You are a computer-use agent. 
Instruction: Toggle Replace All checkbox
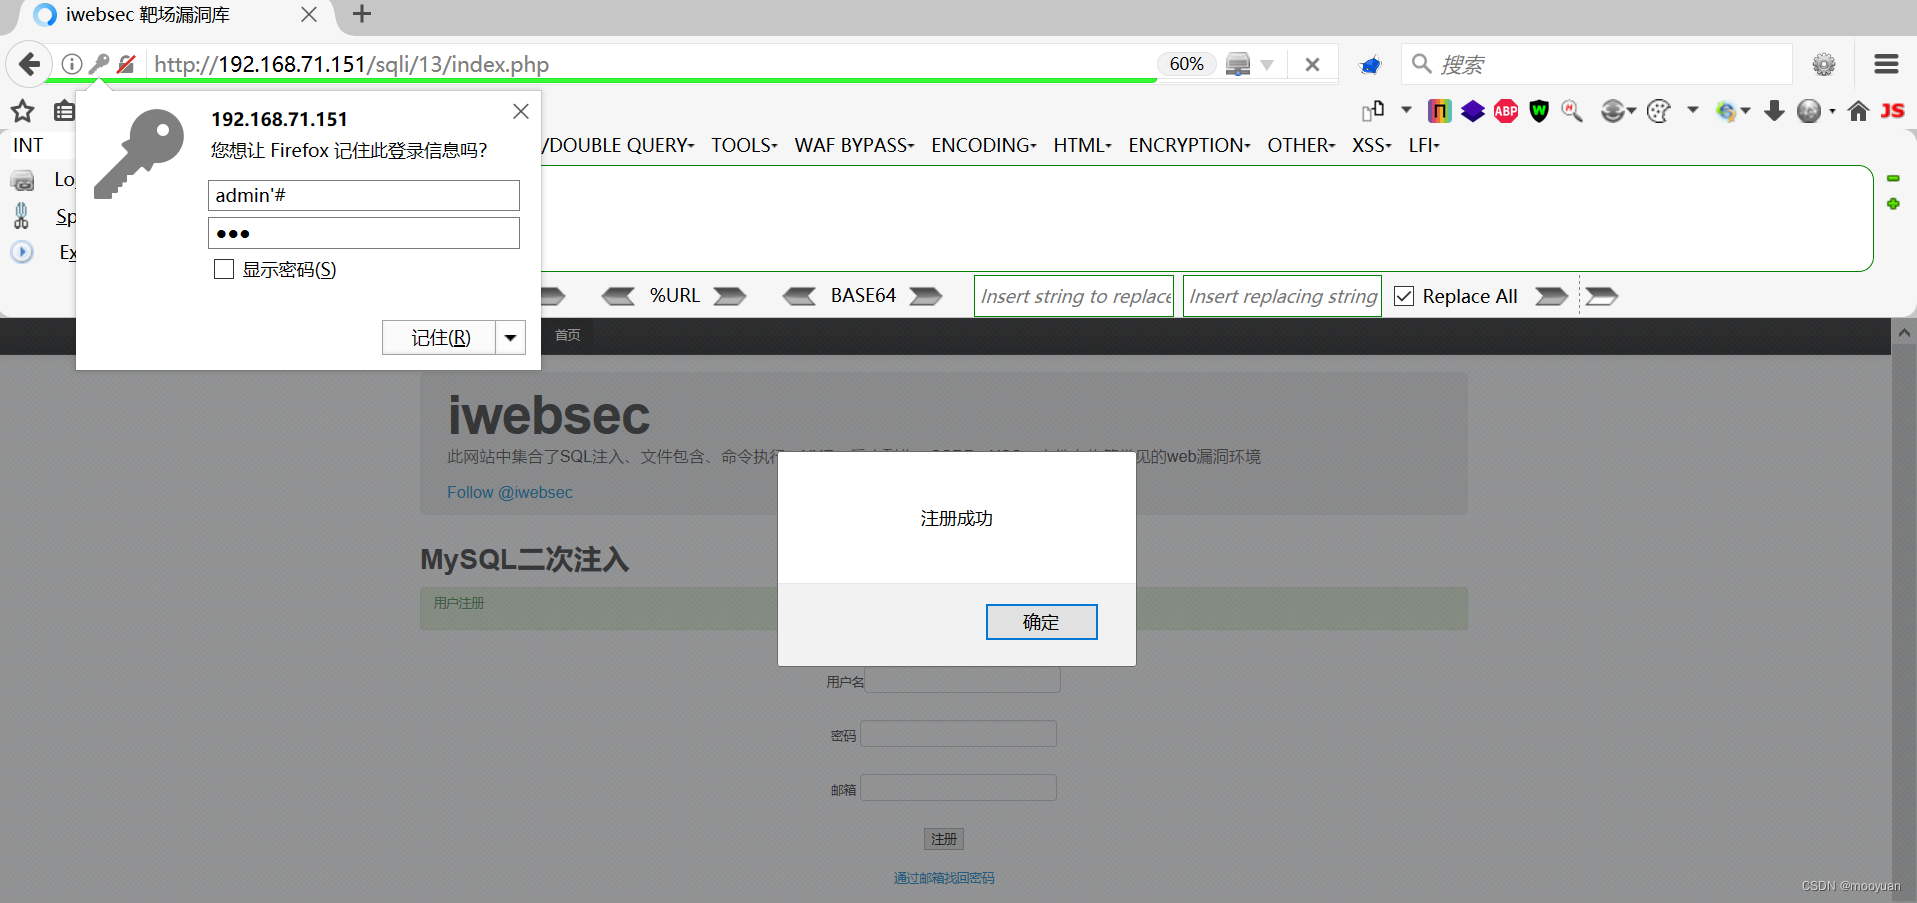[x=1404, y=296]
